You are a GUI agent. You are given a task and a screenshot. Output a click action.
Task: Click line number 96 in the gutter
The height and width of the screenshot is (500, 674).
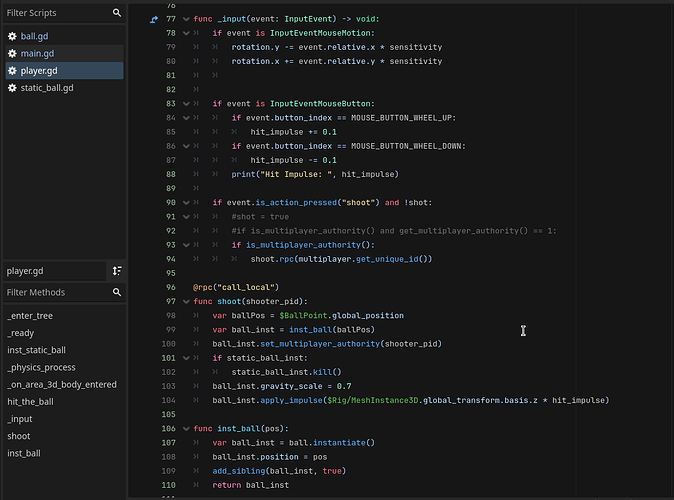pos(171,287)
